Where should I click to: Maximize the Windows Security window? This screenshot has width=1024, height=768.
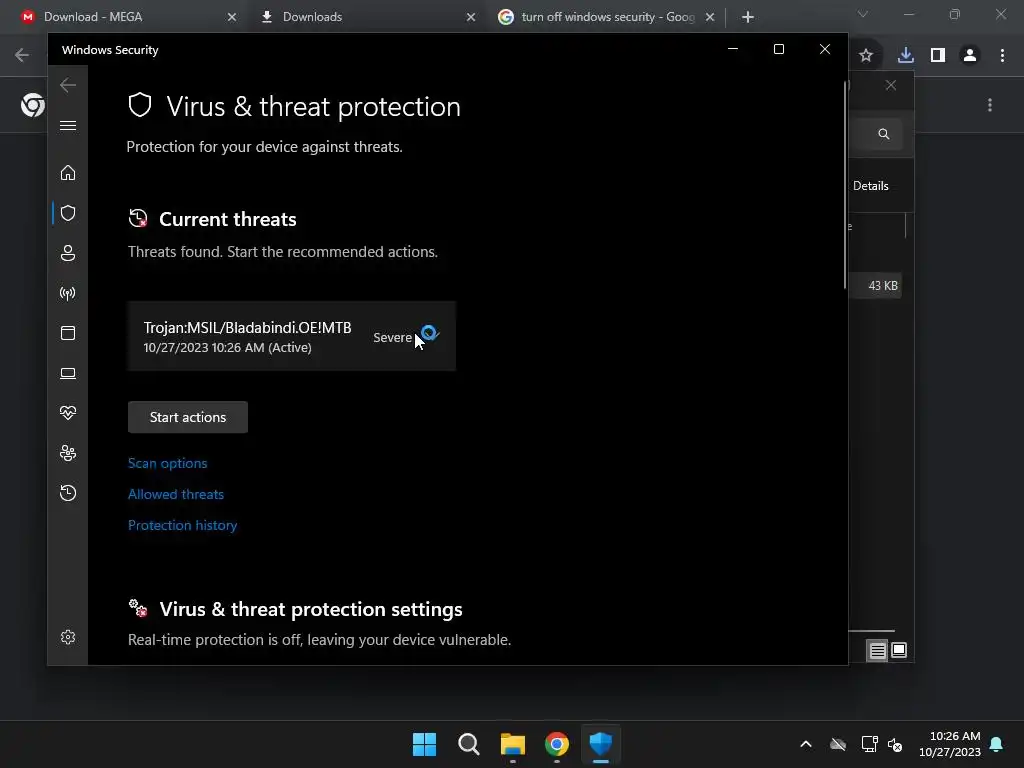778,49
